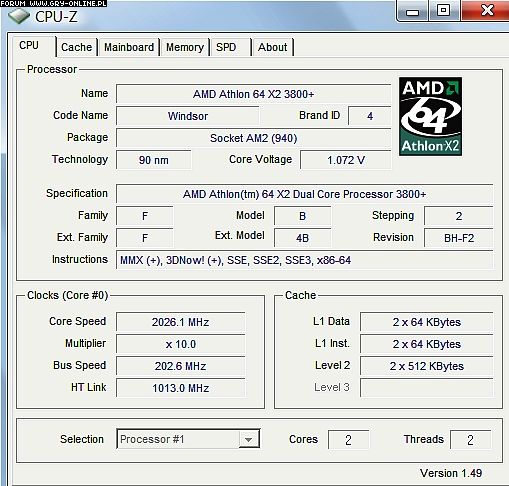Click the Ext. Model value 4B
Screen dimensions: 509x486
(303, 238)
